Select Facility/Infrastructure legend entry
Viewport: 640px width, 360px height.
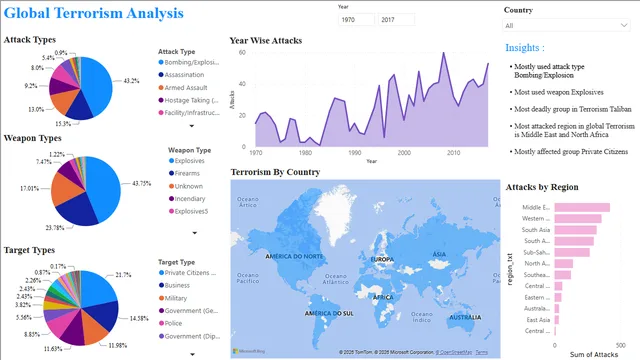pos(189,113)
